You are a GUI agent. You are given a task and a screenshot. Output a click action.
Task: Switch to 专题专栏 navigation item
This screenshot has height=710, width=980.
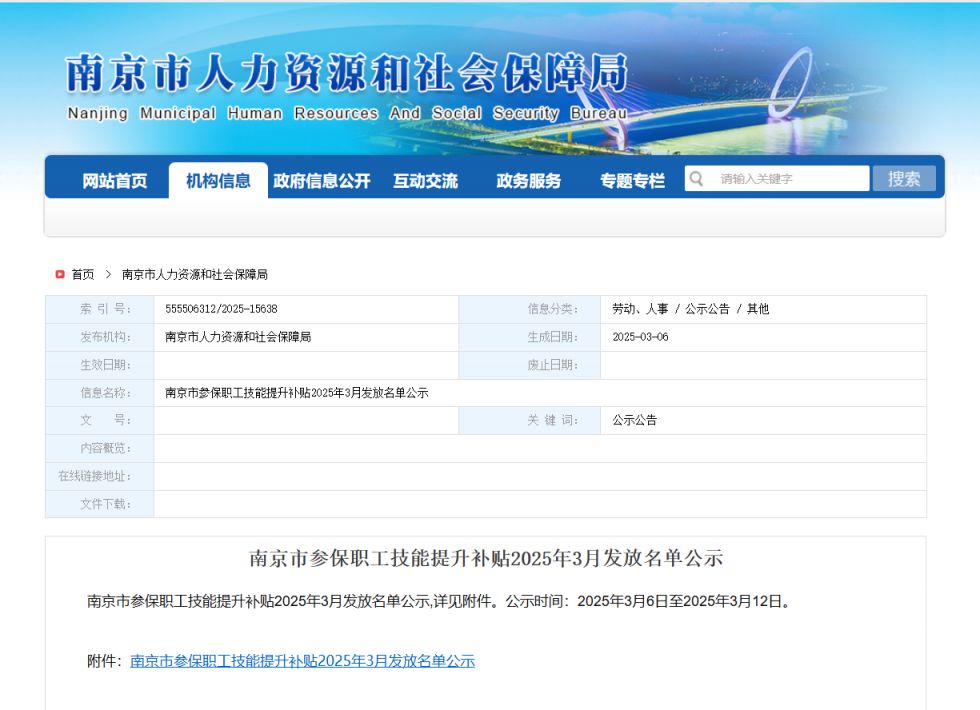point(632,181)
